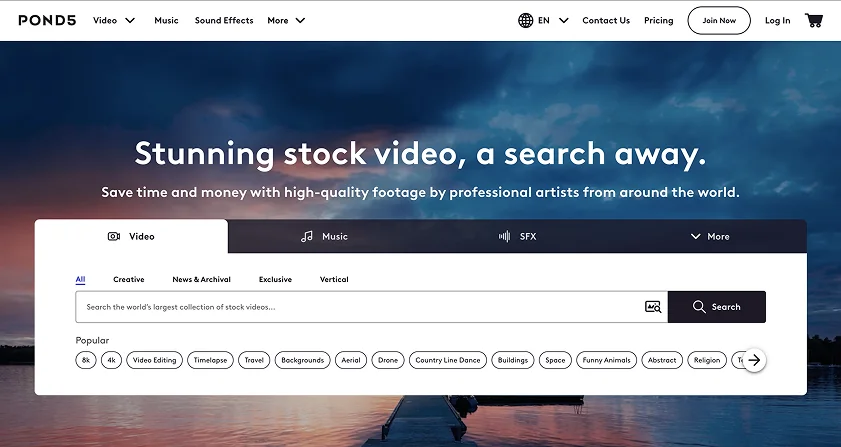Expand the Video menu chevron
This screenshot has height=447, width=841.
[x=130, y=20]
